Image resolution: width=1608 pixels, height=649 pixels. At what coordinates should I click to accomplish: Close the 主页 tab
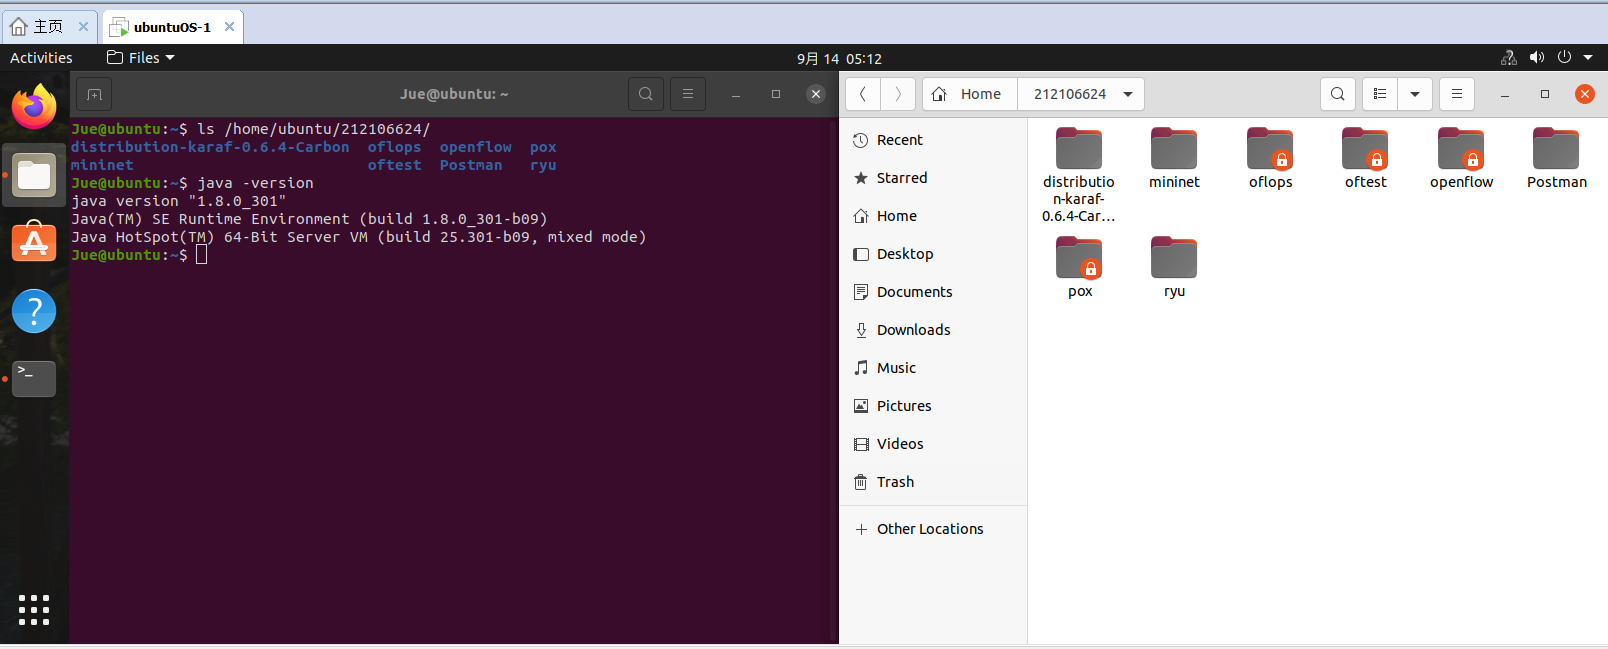(83, 27)
